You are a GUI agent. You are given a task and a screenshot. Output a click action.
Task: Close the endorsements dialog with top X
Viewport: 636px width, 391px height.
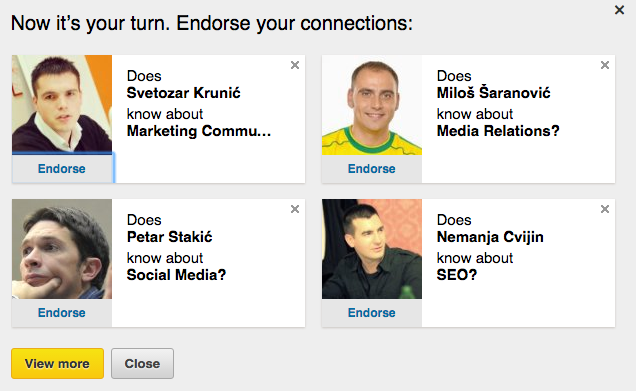coord(619,10)
